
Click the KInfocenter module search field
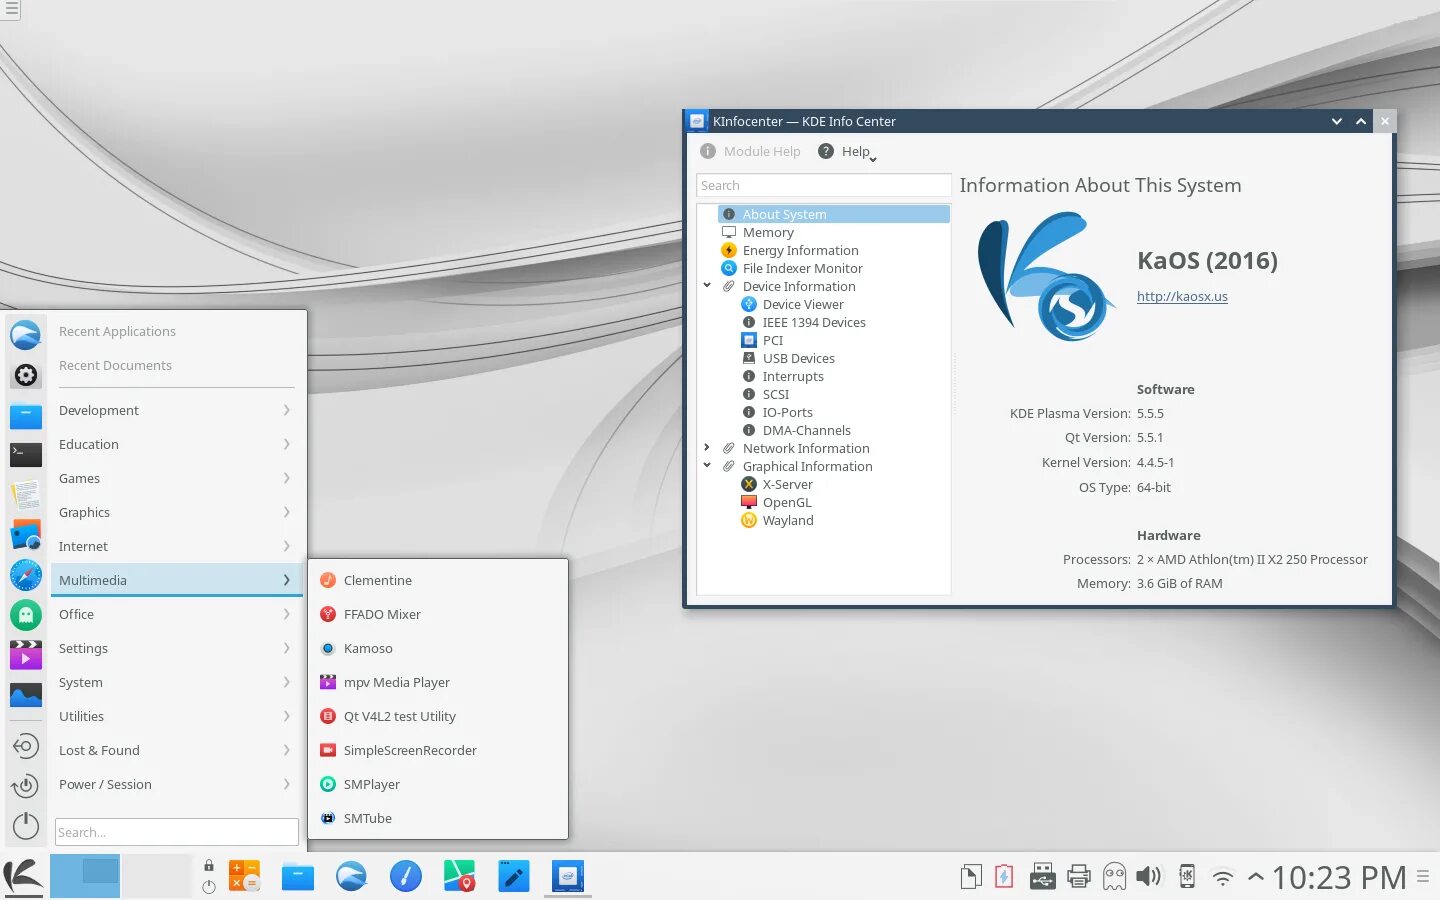pos(824,185)
